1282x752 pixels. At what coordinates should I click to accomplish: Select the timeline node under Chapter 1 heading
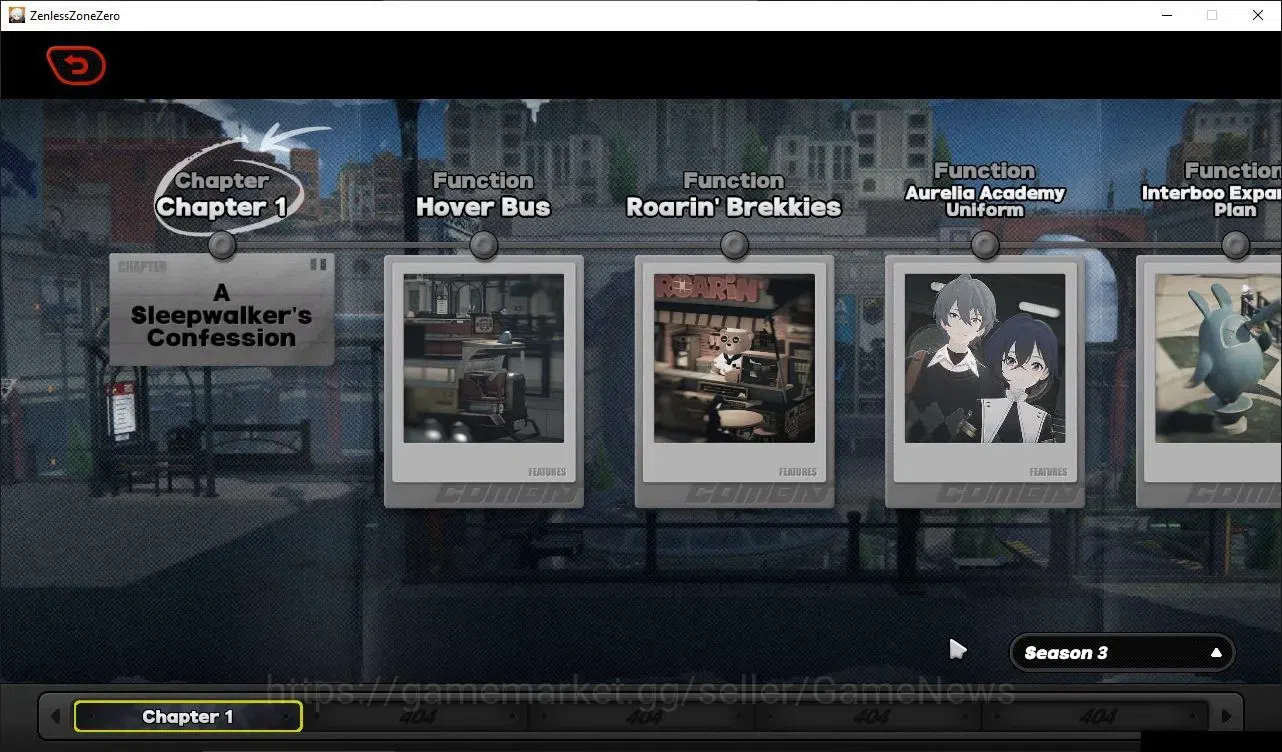222,245
